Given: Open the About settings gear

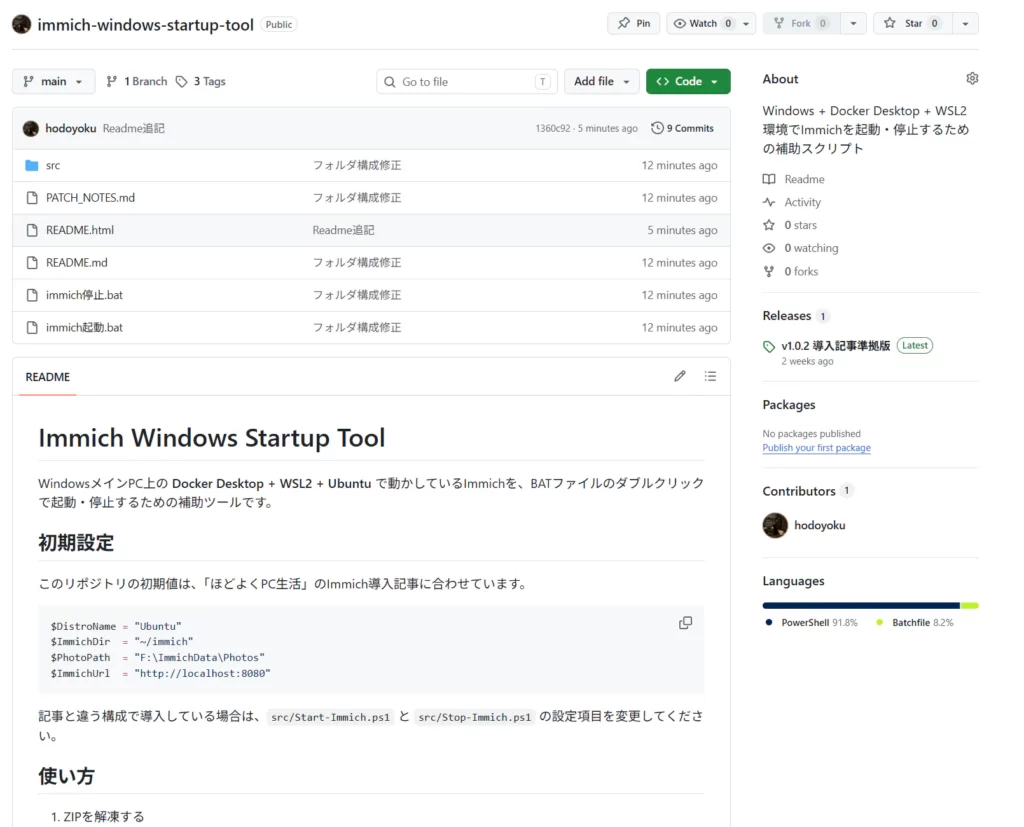Looking at the screenshot, I should [x=972, y=78].
